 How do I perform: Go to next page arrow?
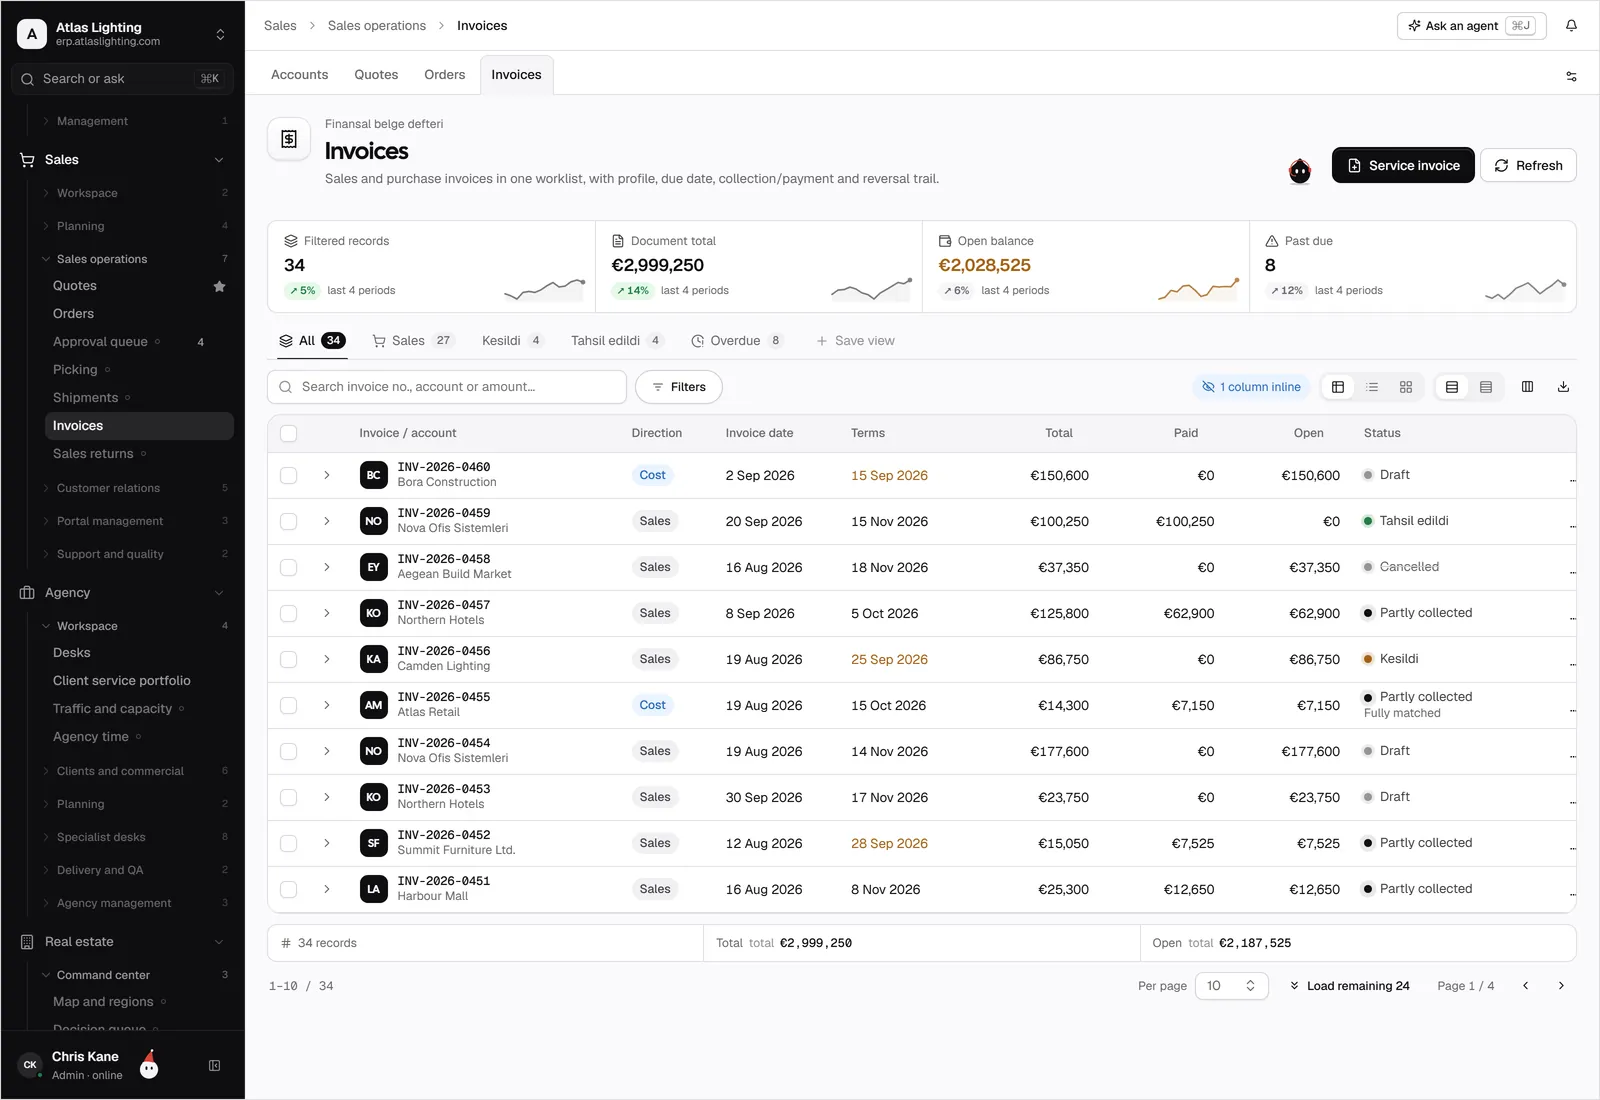1561,986
